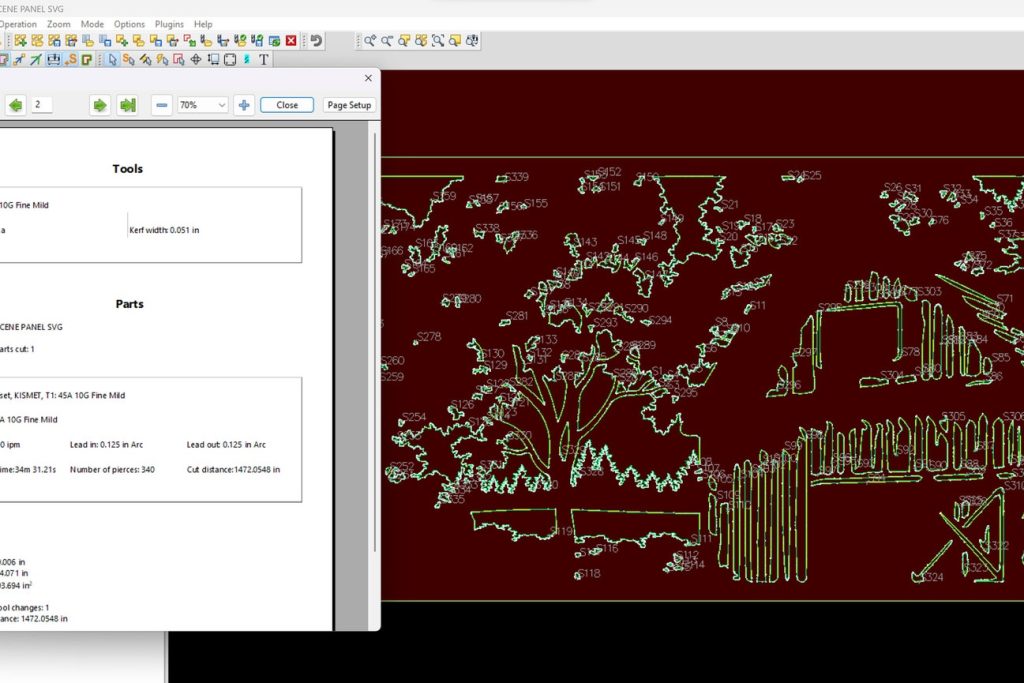Click the crosshair move tool icon

pyautogui.click(x=196, y=60)
